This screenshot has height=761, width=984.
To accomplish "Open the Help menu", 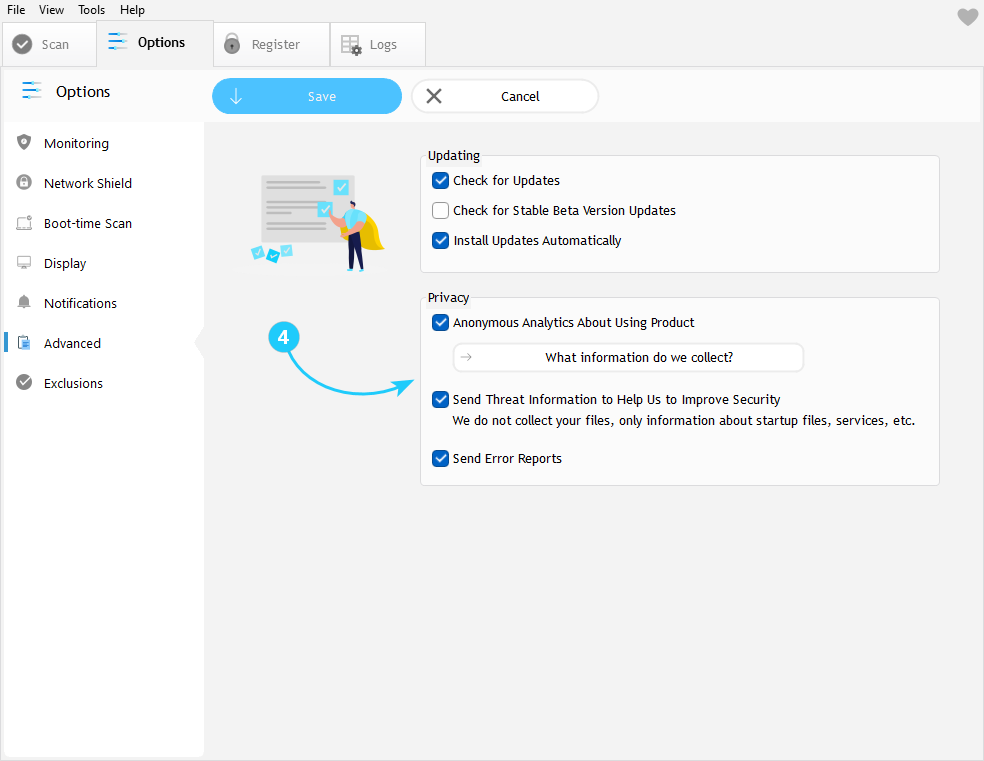I will coord(132,10).
